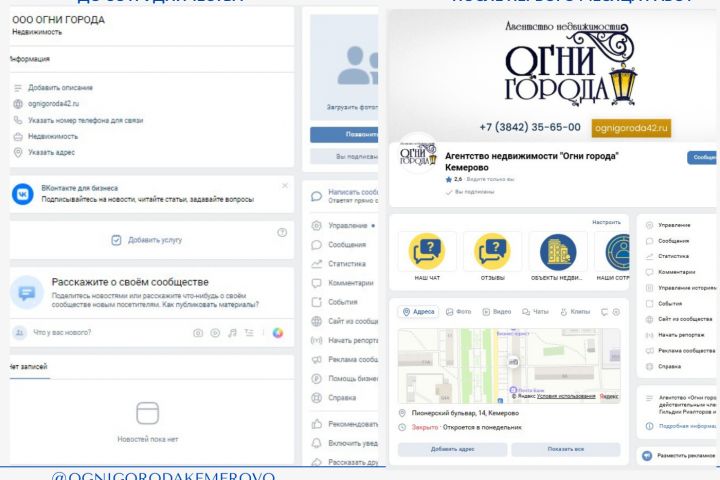This screenshot has height=480, width=720.
Task: Select the Адреса tab
Action: (x=418, y=312)
